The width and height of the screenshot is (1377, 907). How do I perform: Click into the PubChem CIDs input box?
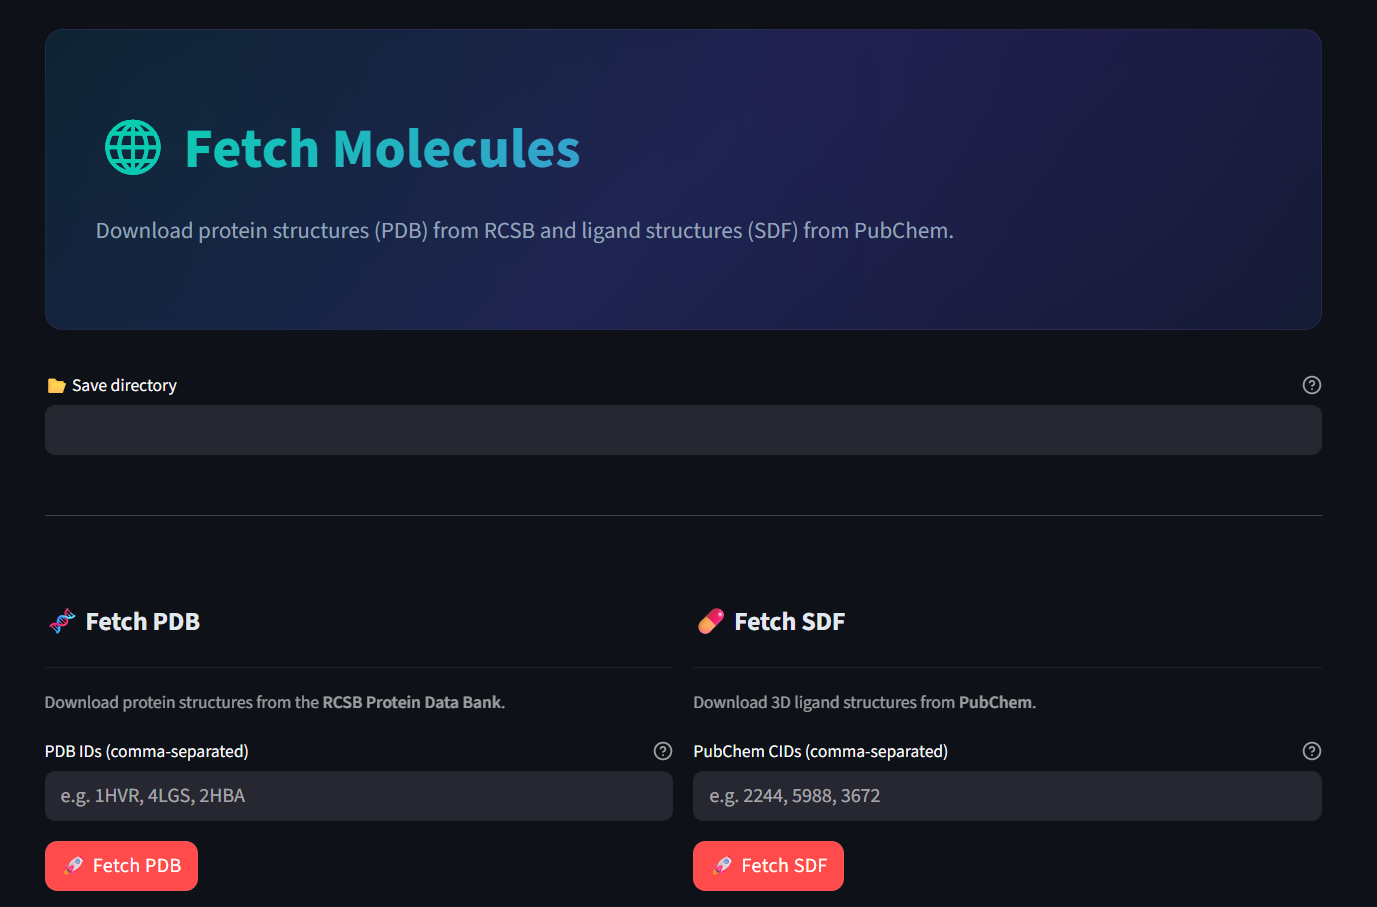(x=1007, y=796)
